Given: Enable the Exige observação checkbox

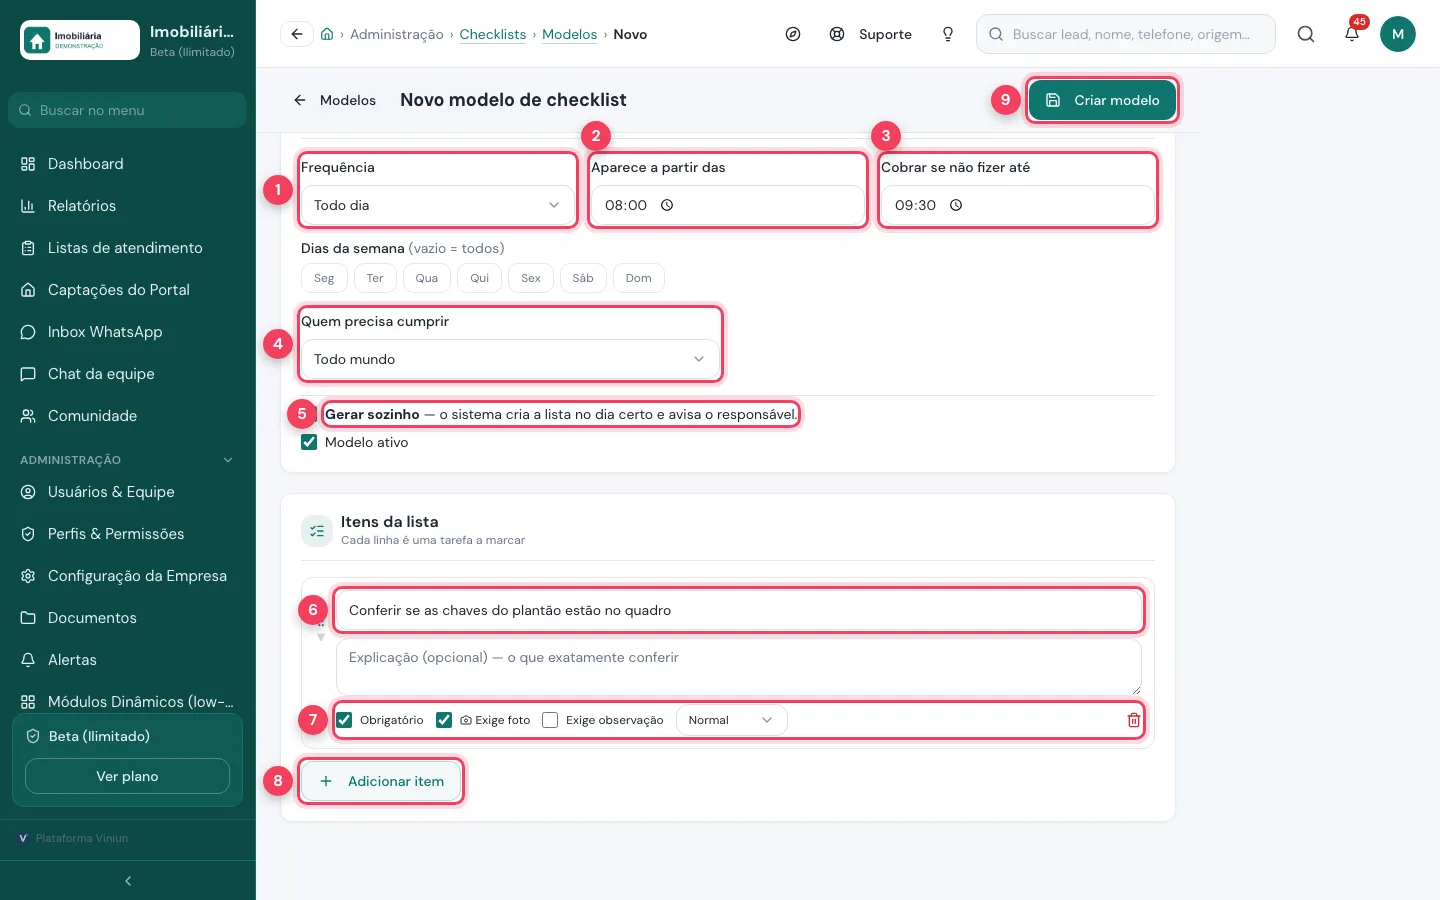Looking at the screenshot, I should tap(550, 720).
